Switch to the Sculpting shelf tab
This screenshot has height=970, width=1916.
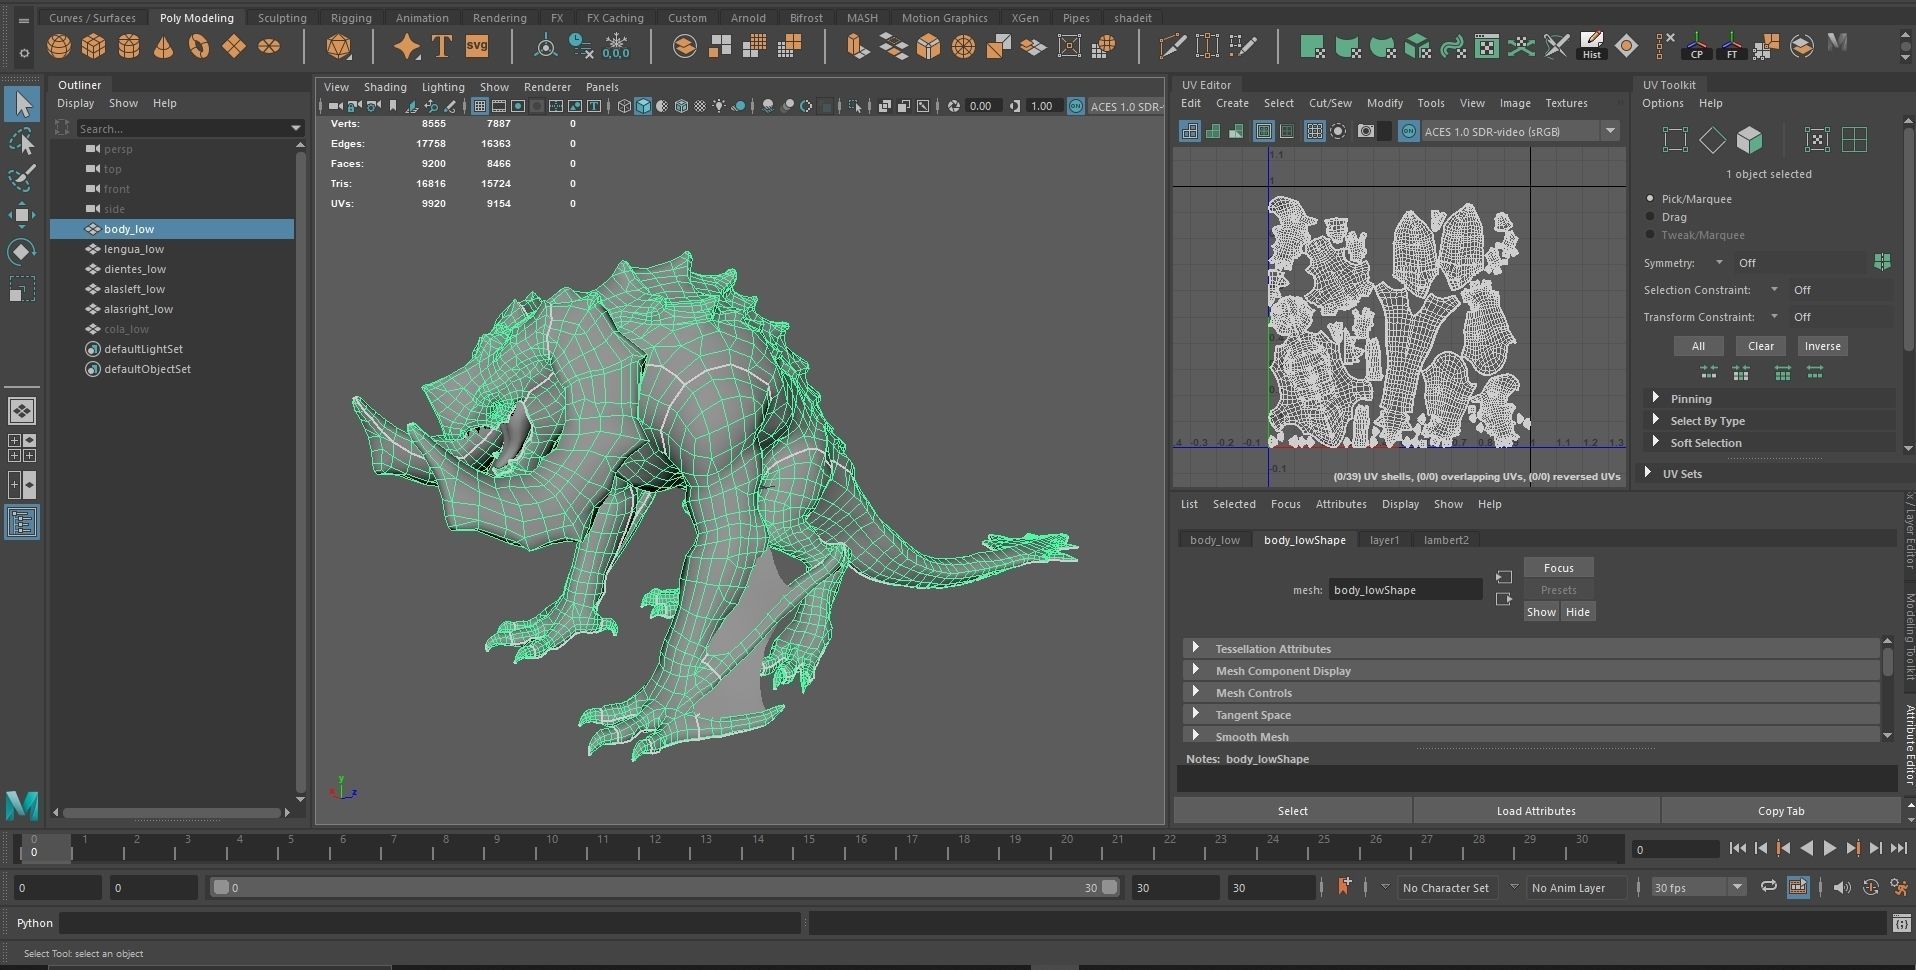click(282, 18)
